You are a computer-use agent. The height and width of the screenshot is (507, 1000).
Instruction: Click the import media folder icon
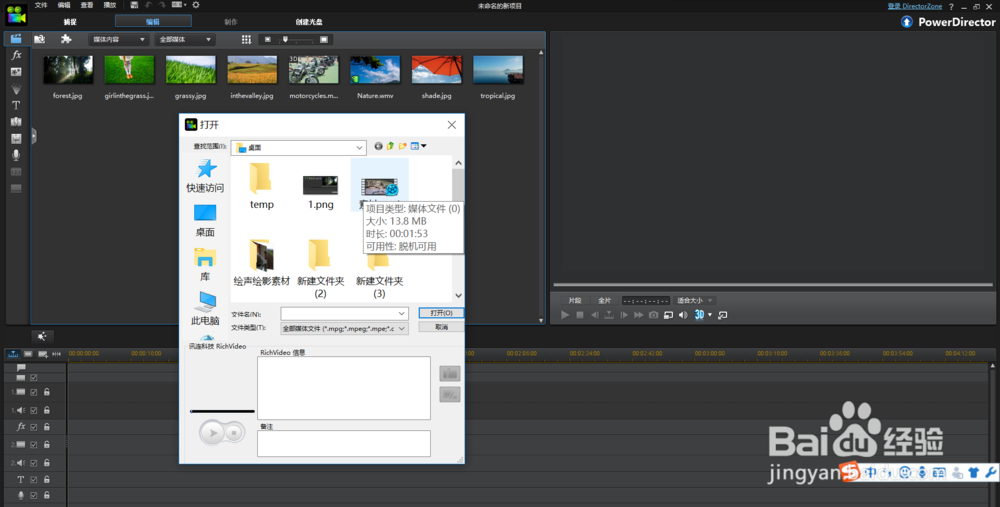[x=40, y=40]
